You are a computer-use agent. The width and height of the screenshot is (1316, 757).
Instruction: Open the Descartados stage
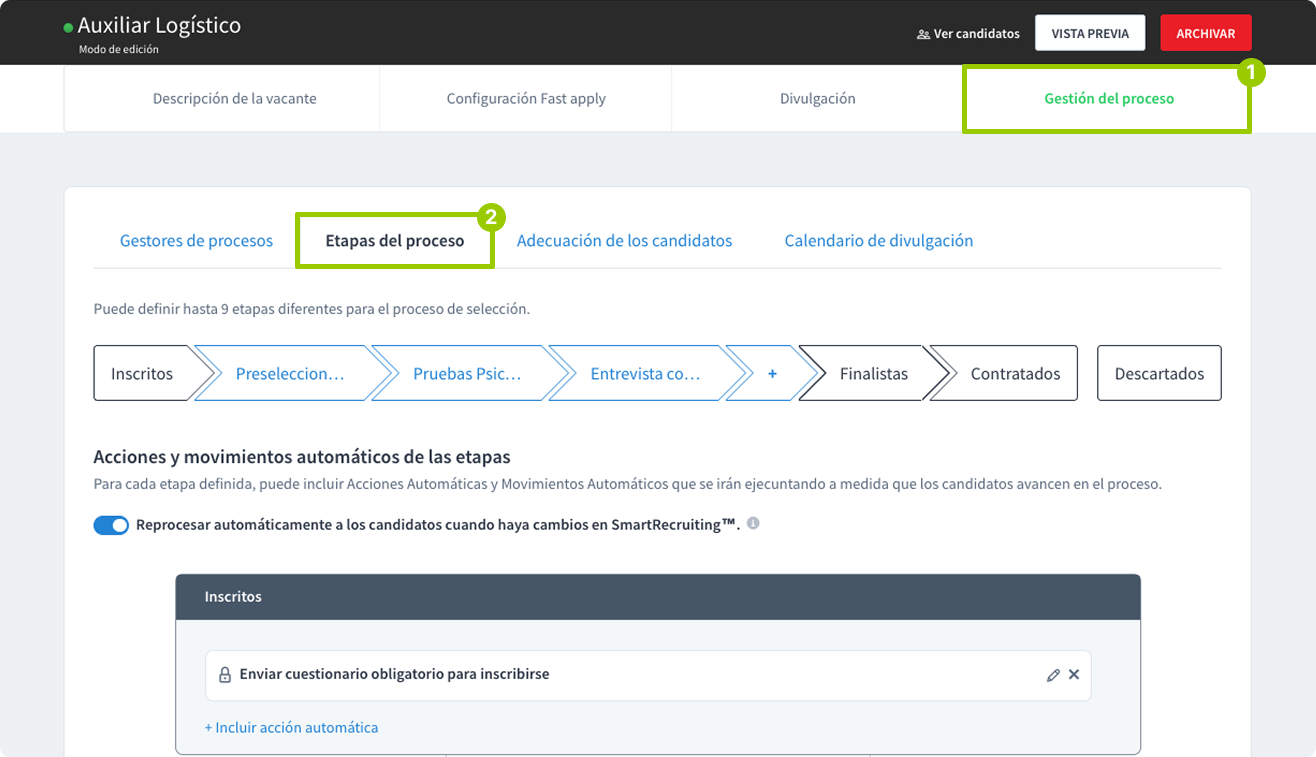click(x=1159, y=373)
